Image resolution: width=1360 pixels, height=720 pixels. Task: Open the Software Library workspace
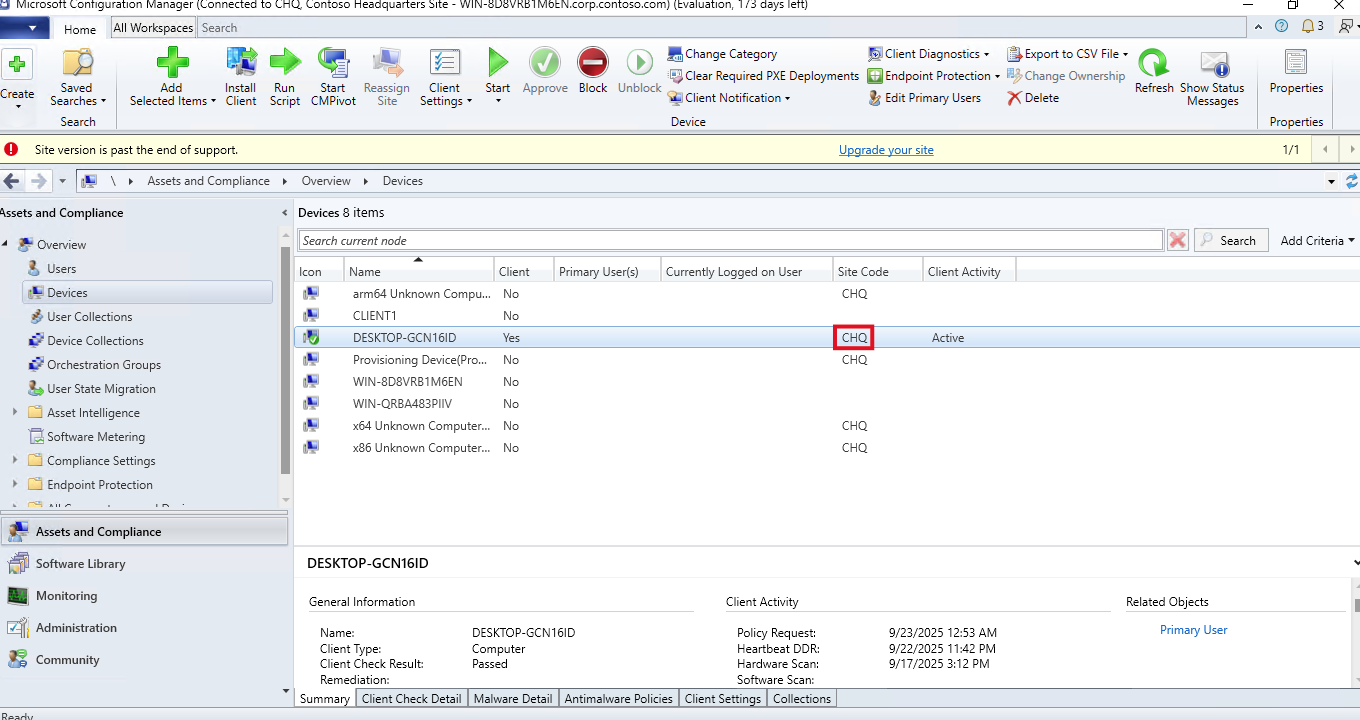80,564
